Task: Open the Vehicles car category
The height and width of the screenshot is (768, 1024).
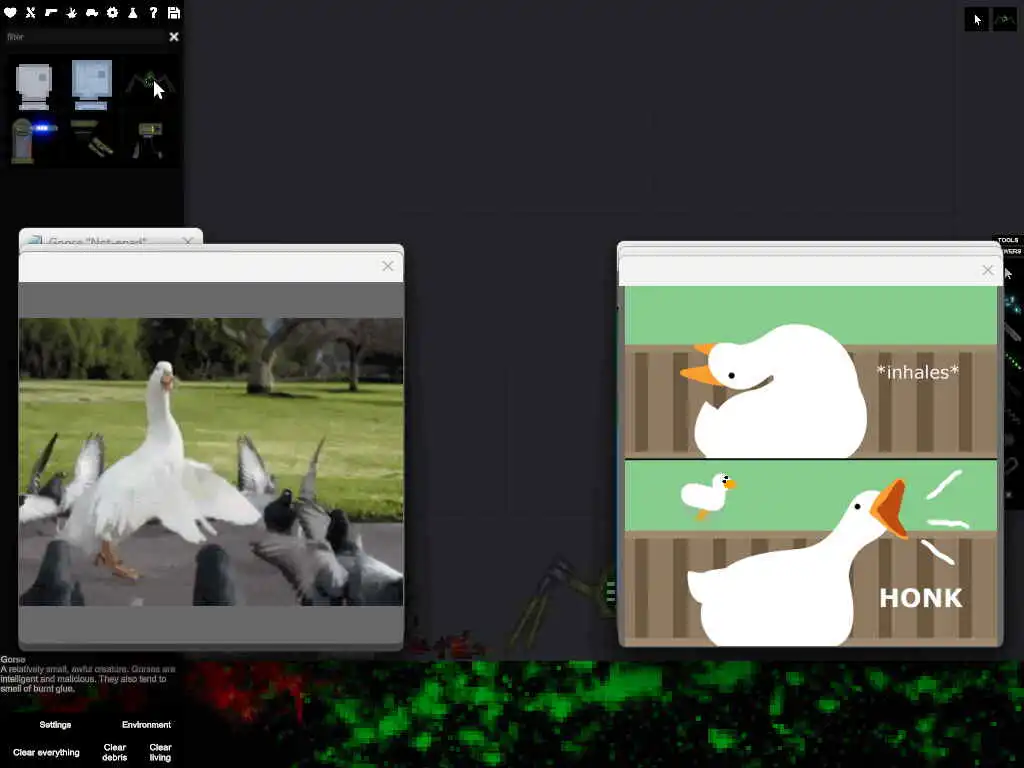Action: 92,12
